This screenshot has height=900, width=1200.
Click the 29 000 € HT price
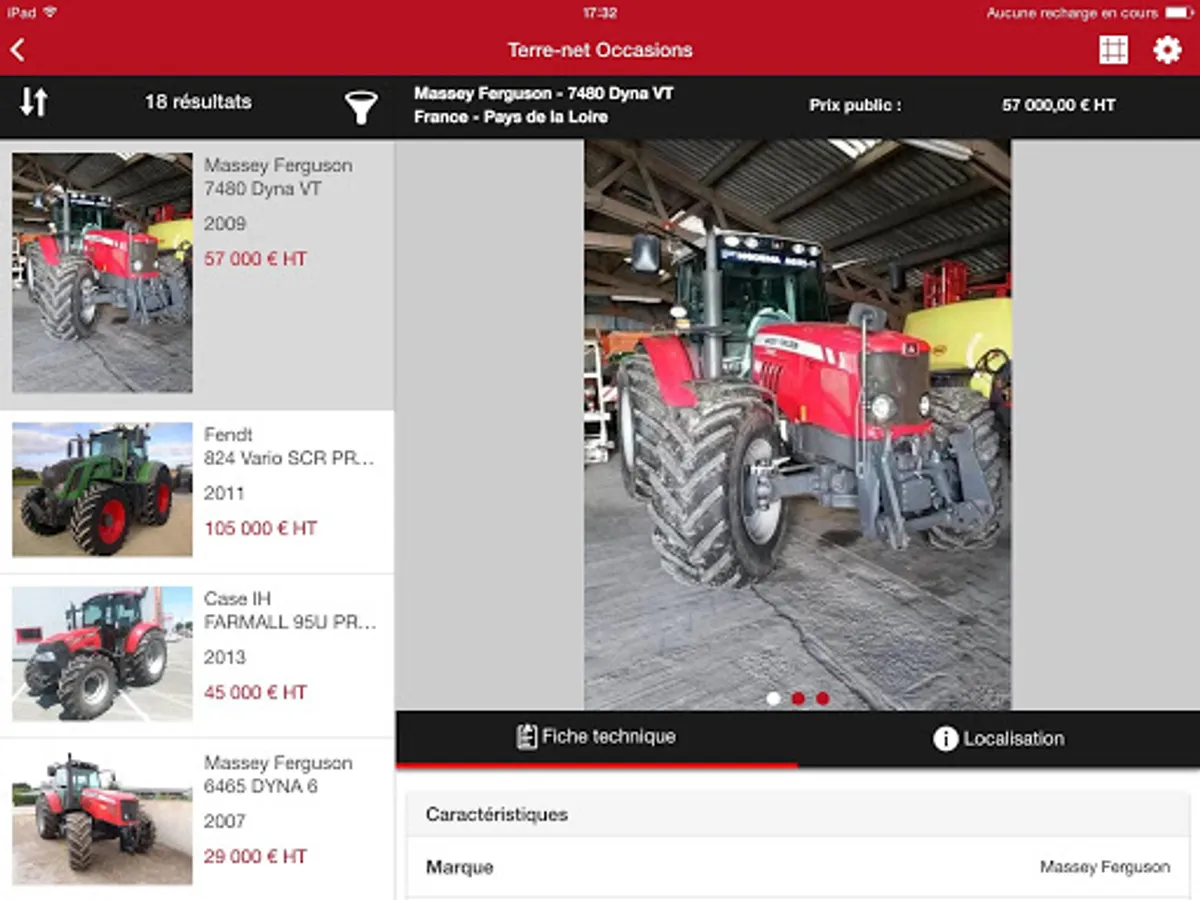pos(255,856)
